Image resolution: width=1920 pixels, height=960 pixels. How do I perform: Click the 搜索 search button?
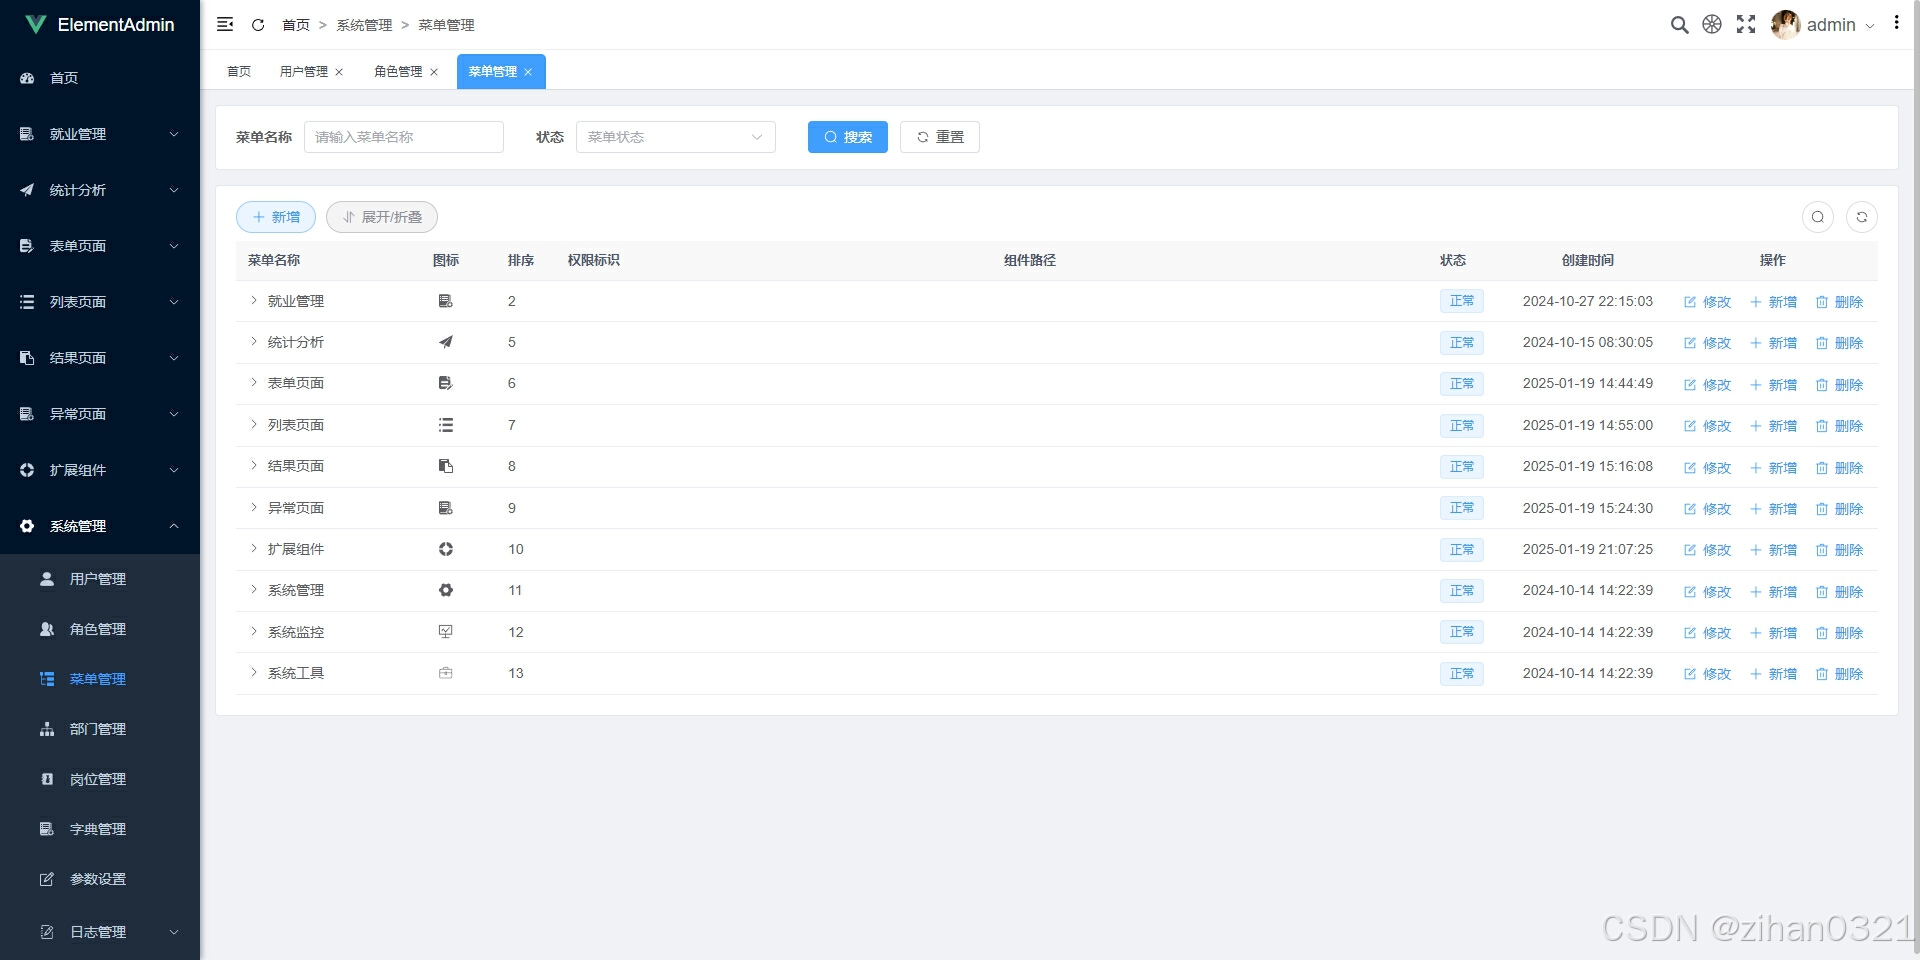point(847,137)
